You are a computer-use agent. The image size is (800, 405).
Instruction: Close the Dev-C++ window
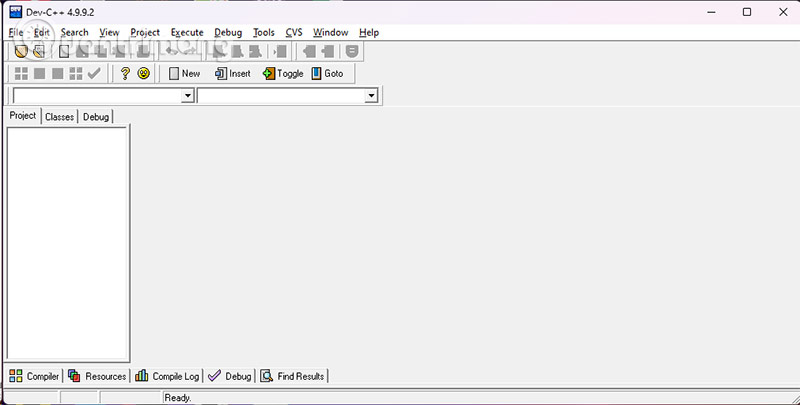[x=783, y=12]
